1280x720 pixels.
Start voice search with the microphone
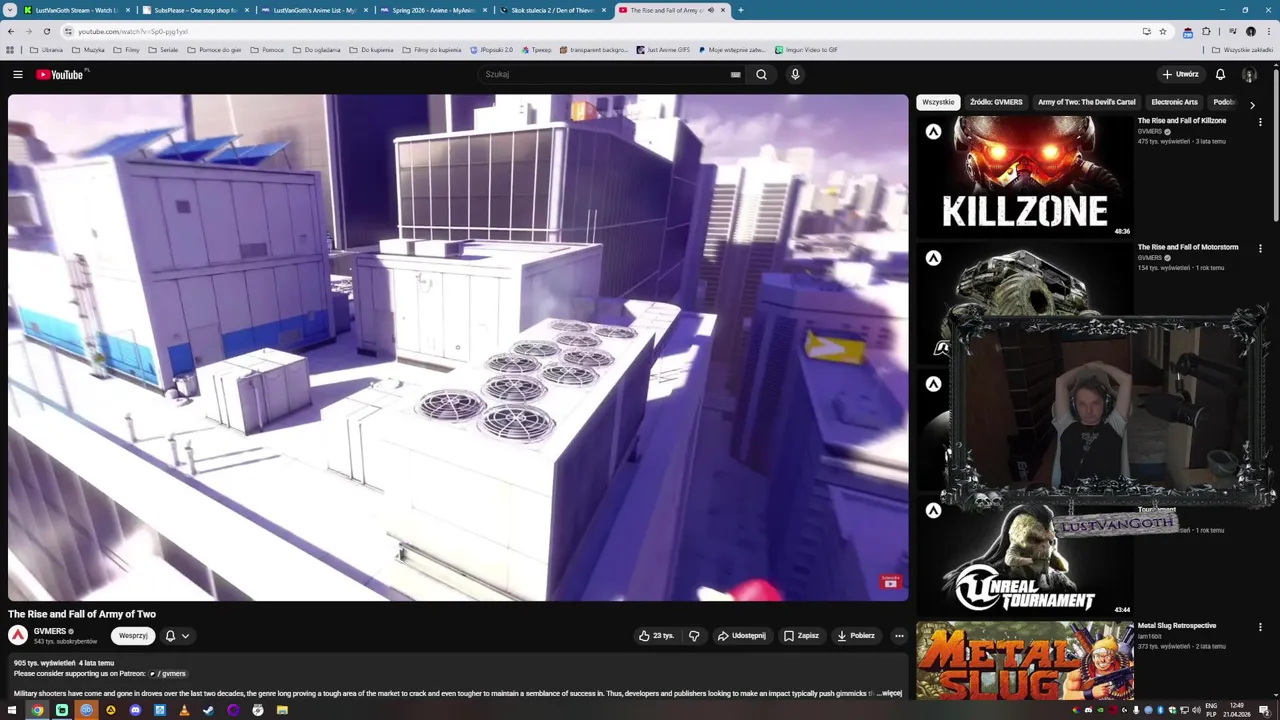pyautogui.click(x=795, y=74)
